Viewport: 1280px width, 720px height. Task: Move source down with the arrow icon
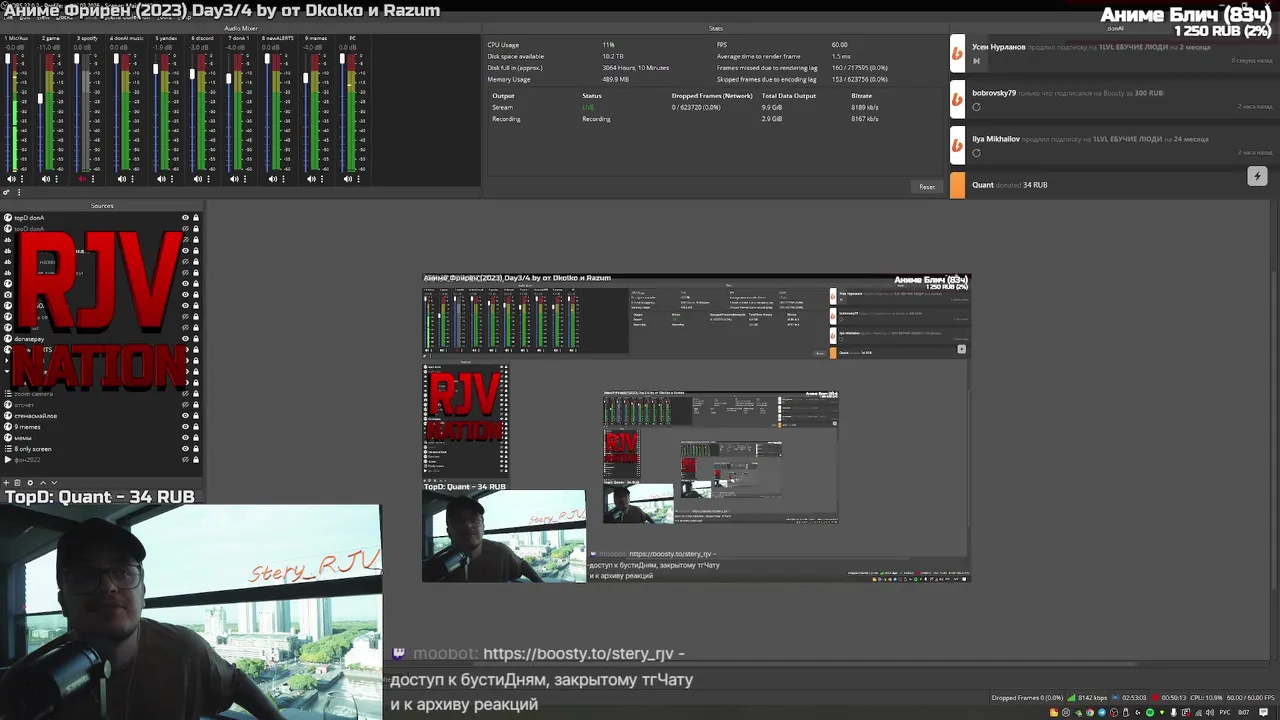click(x=54, y=483)
